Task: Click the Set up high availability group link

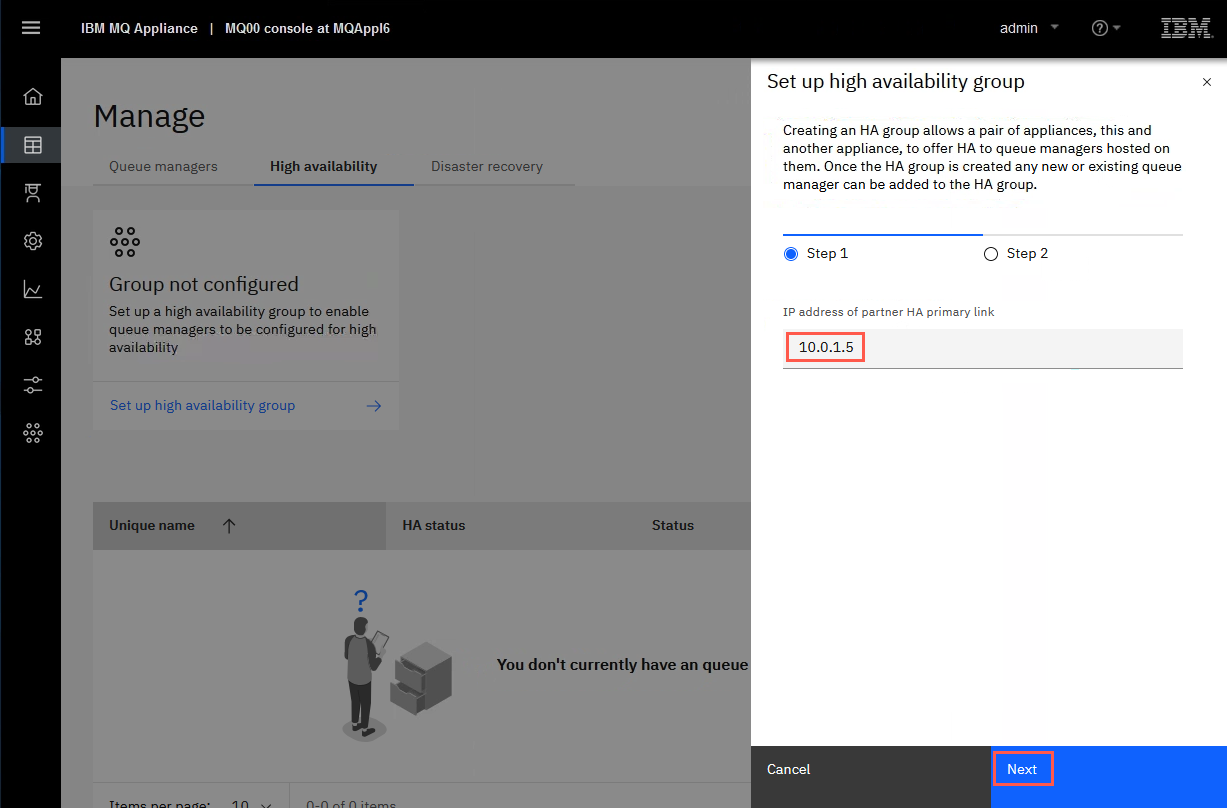Action: [202, 406]
